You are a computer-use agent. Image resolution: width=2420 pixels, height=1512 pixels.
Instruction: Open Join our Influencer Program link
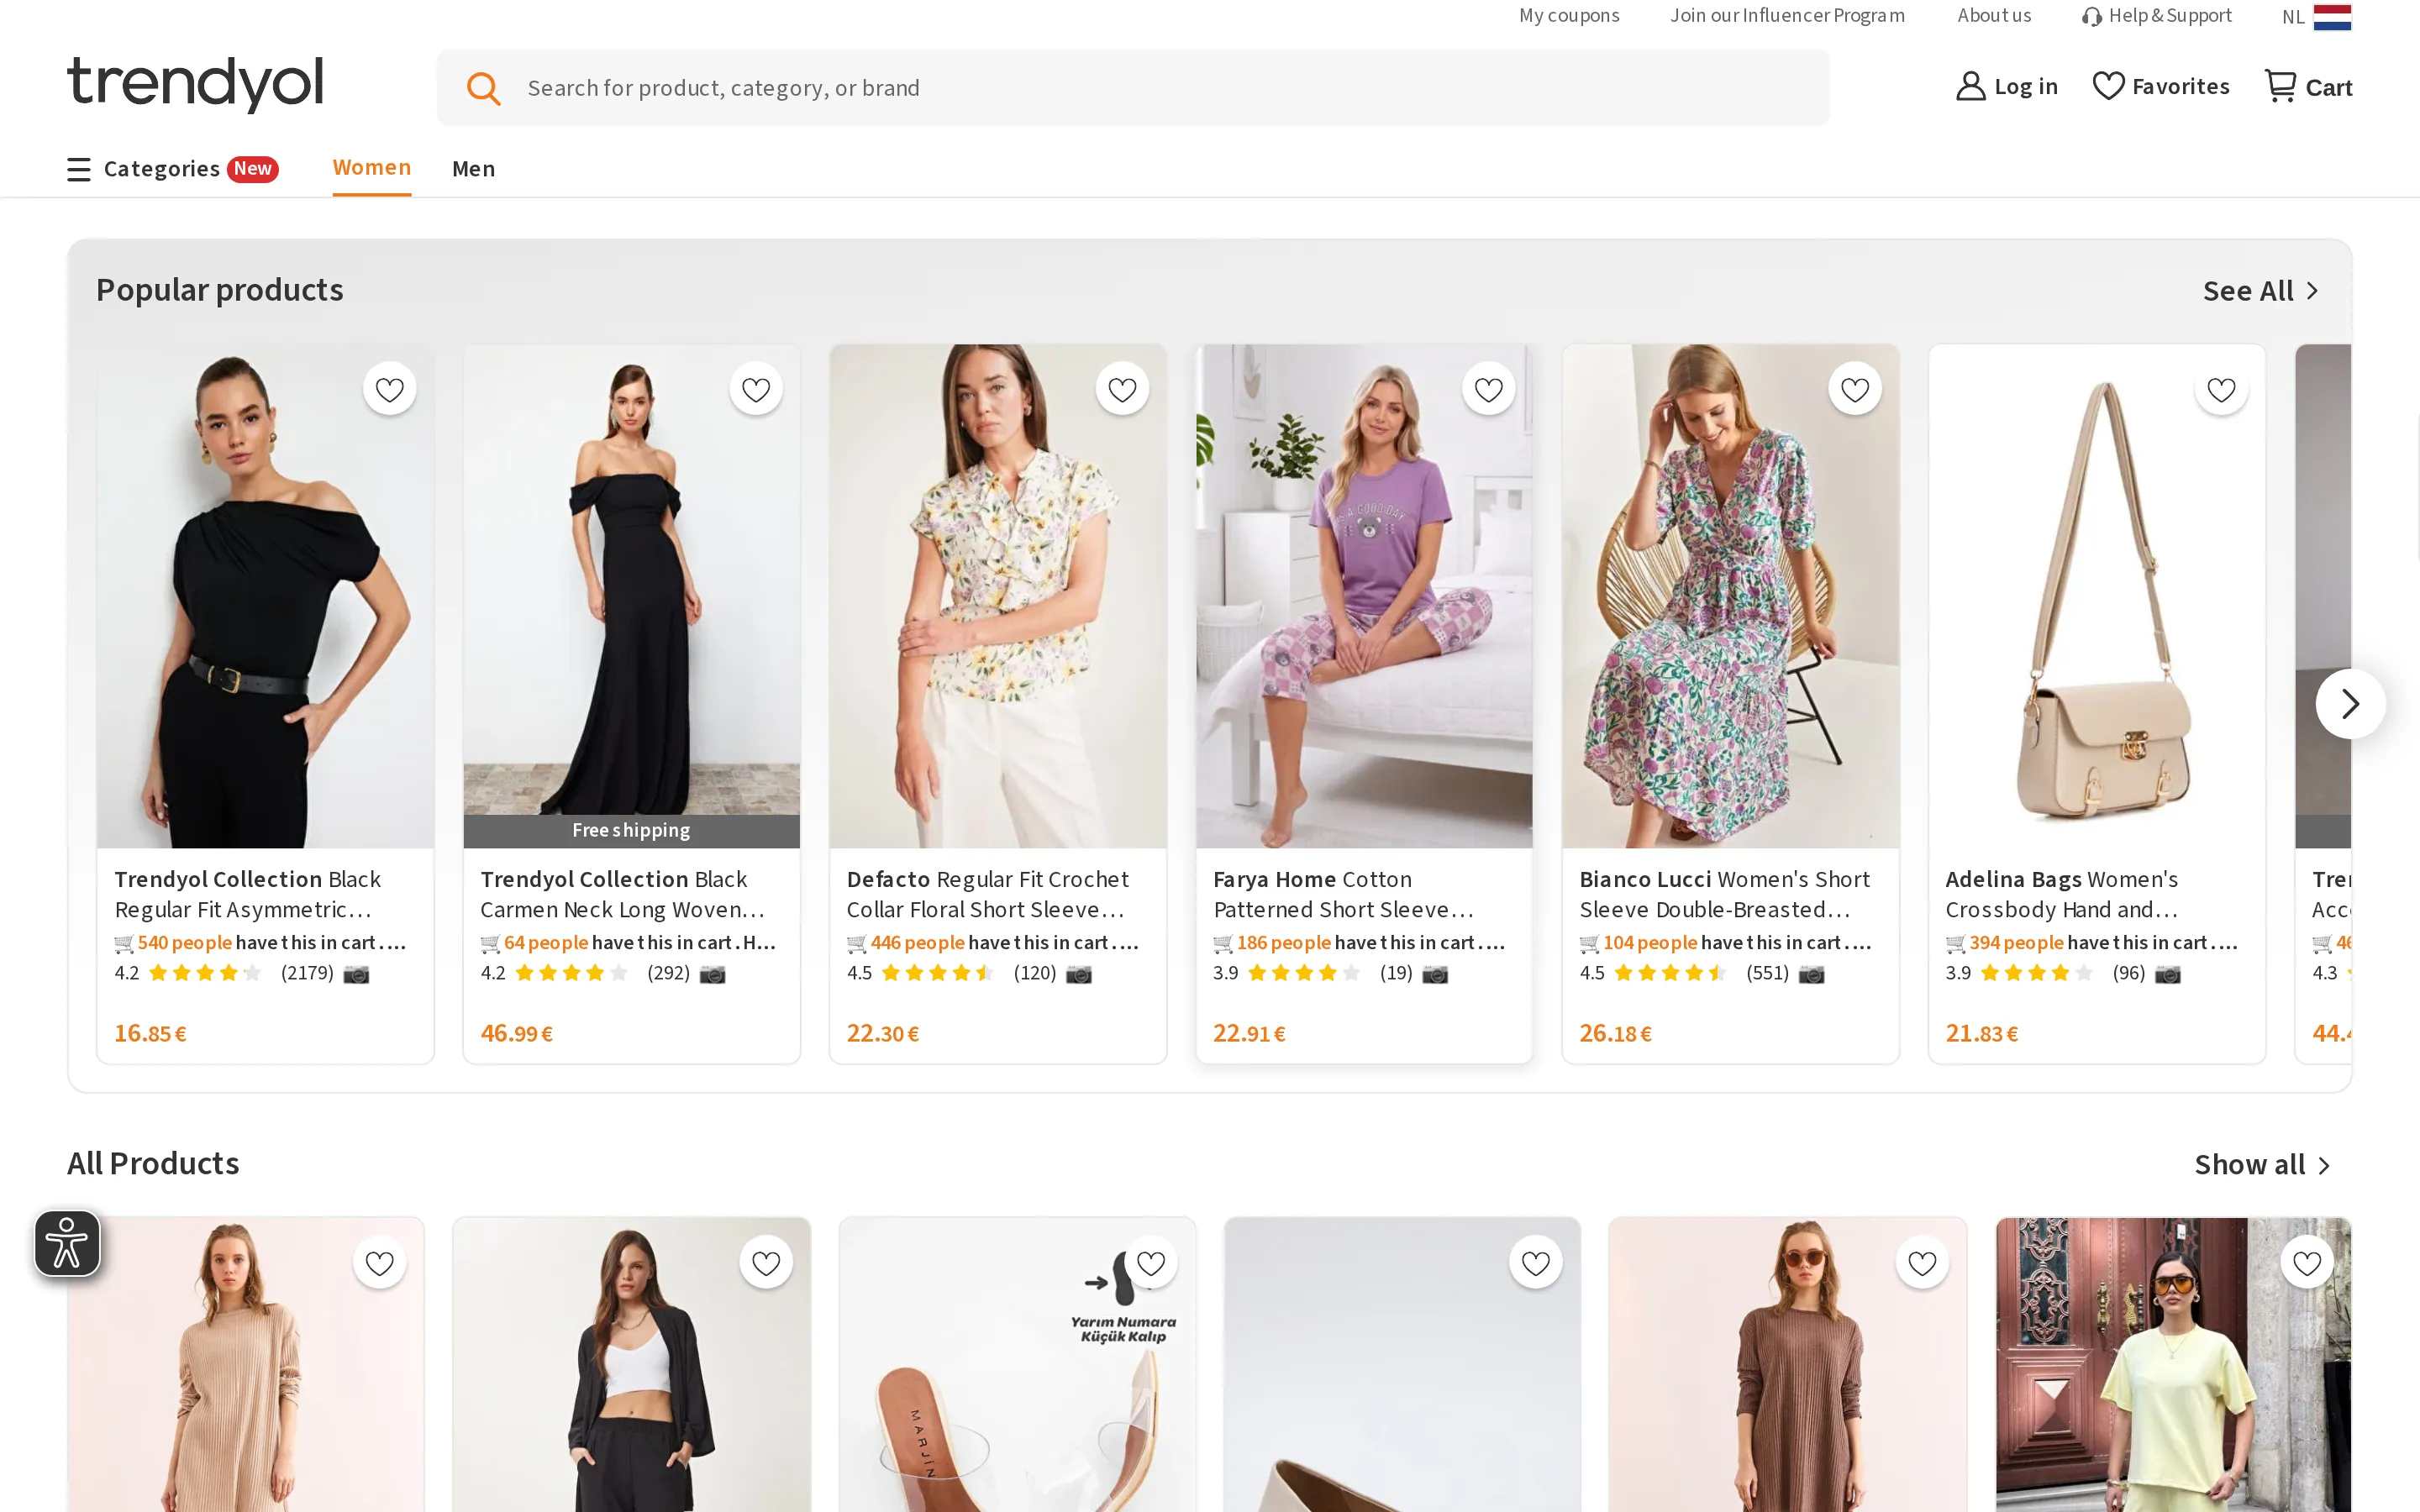click(x=1787, y=16)
